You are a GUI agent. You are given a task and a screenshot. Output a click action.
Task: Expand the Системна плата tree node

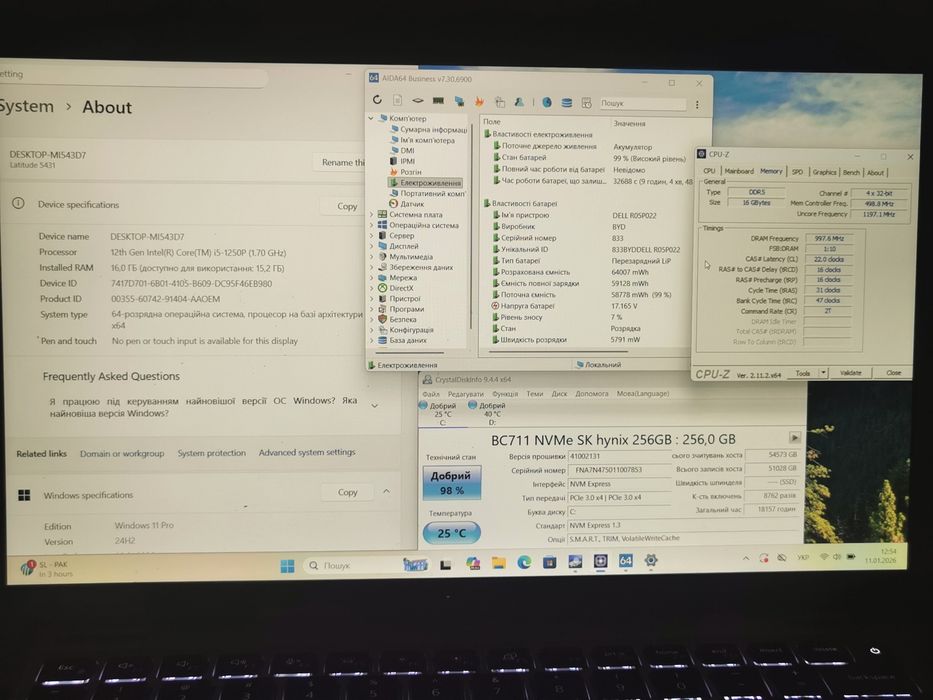pyautogui.click(x=372, y=214)
